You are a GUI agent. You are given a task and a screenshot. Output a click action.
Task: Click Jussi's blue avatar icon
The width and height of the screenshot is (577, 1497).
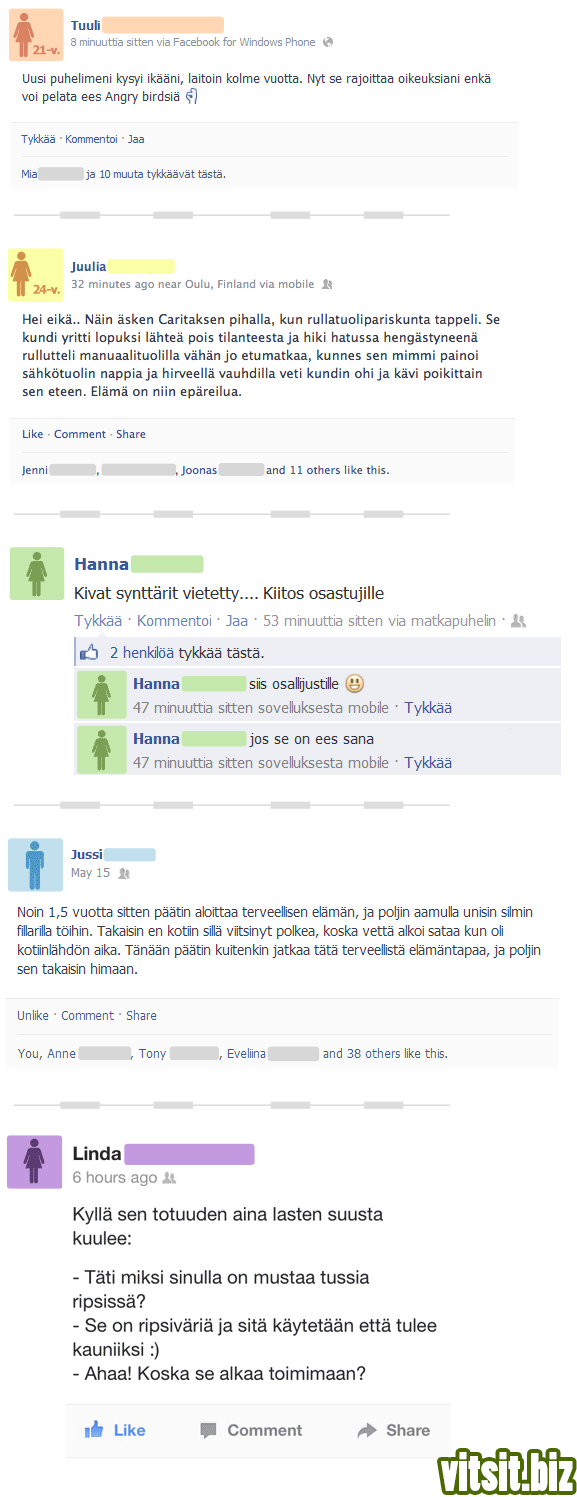pyautogui.click(x=35, y=864)
